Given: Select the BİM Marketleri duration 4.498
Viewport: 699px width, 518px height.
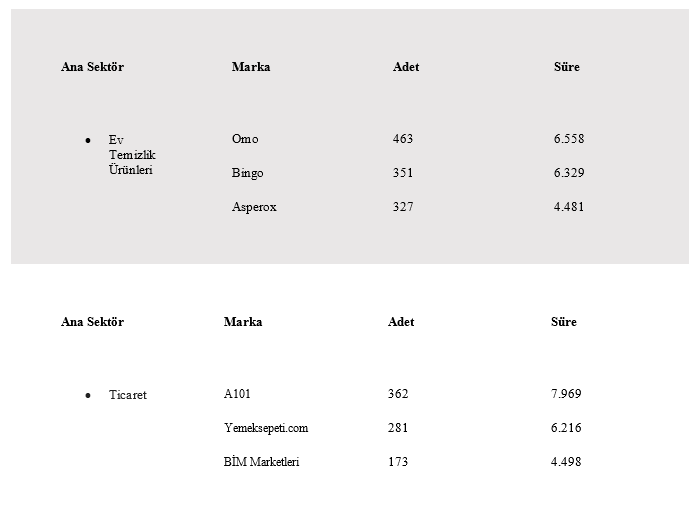Looking at the screenshot, I should point(566,461).
